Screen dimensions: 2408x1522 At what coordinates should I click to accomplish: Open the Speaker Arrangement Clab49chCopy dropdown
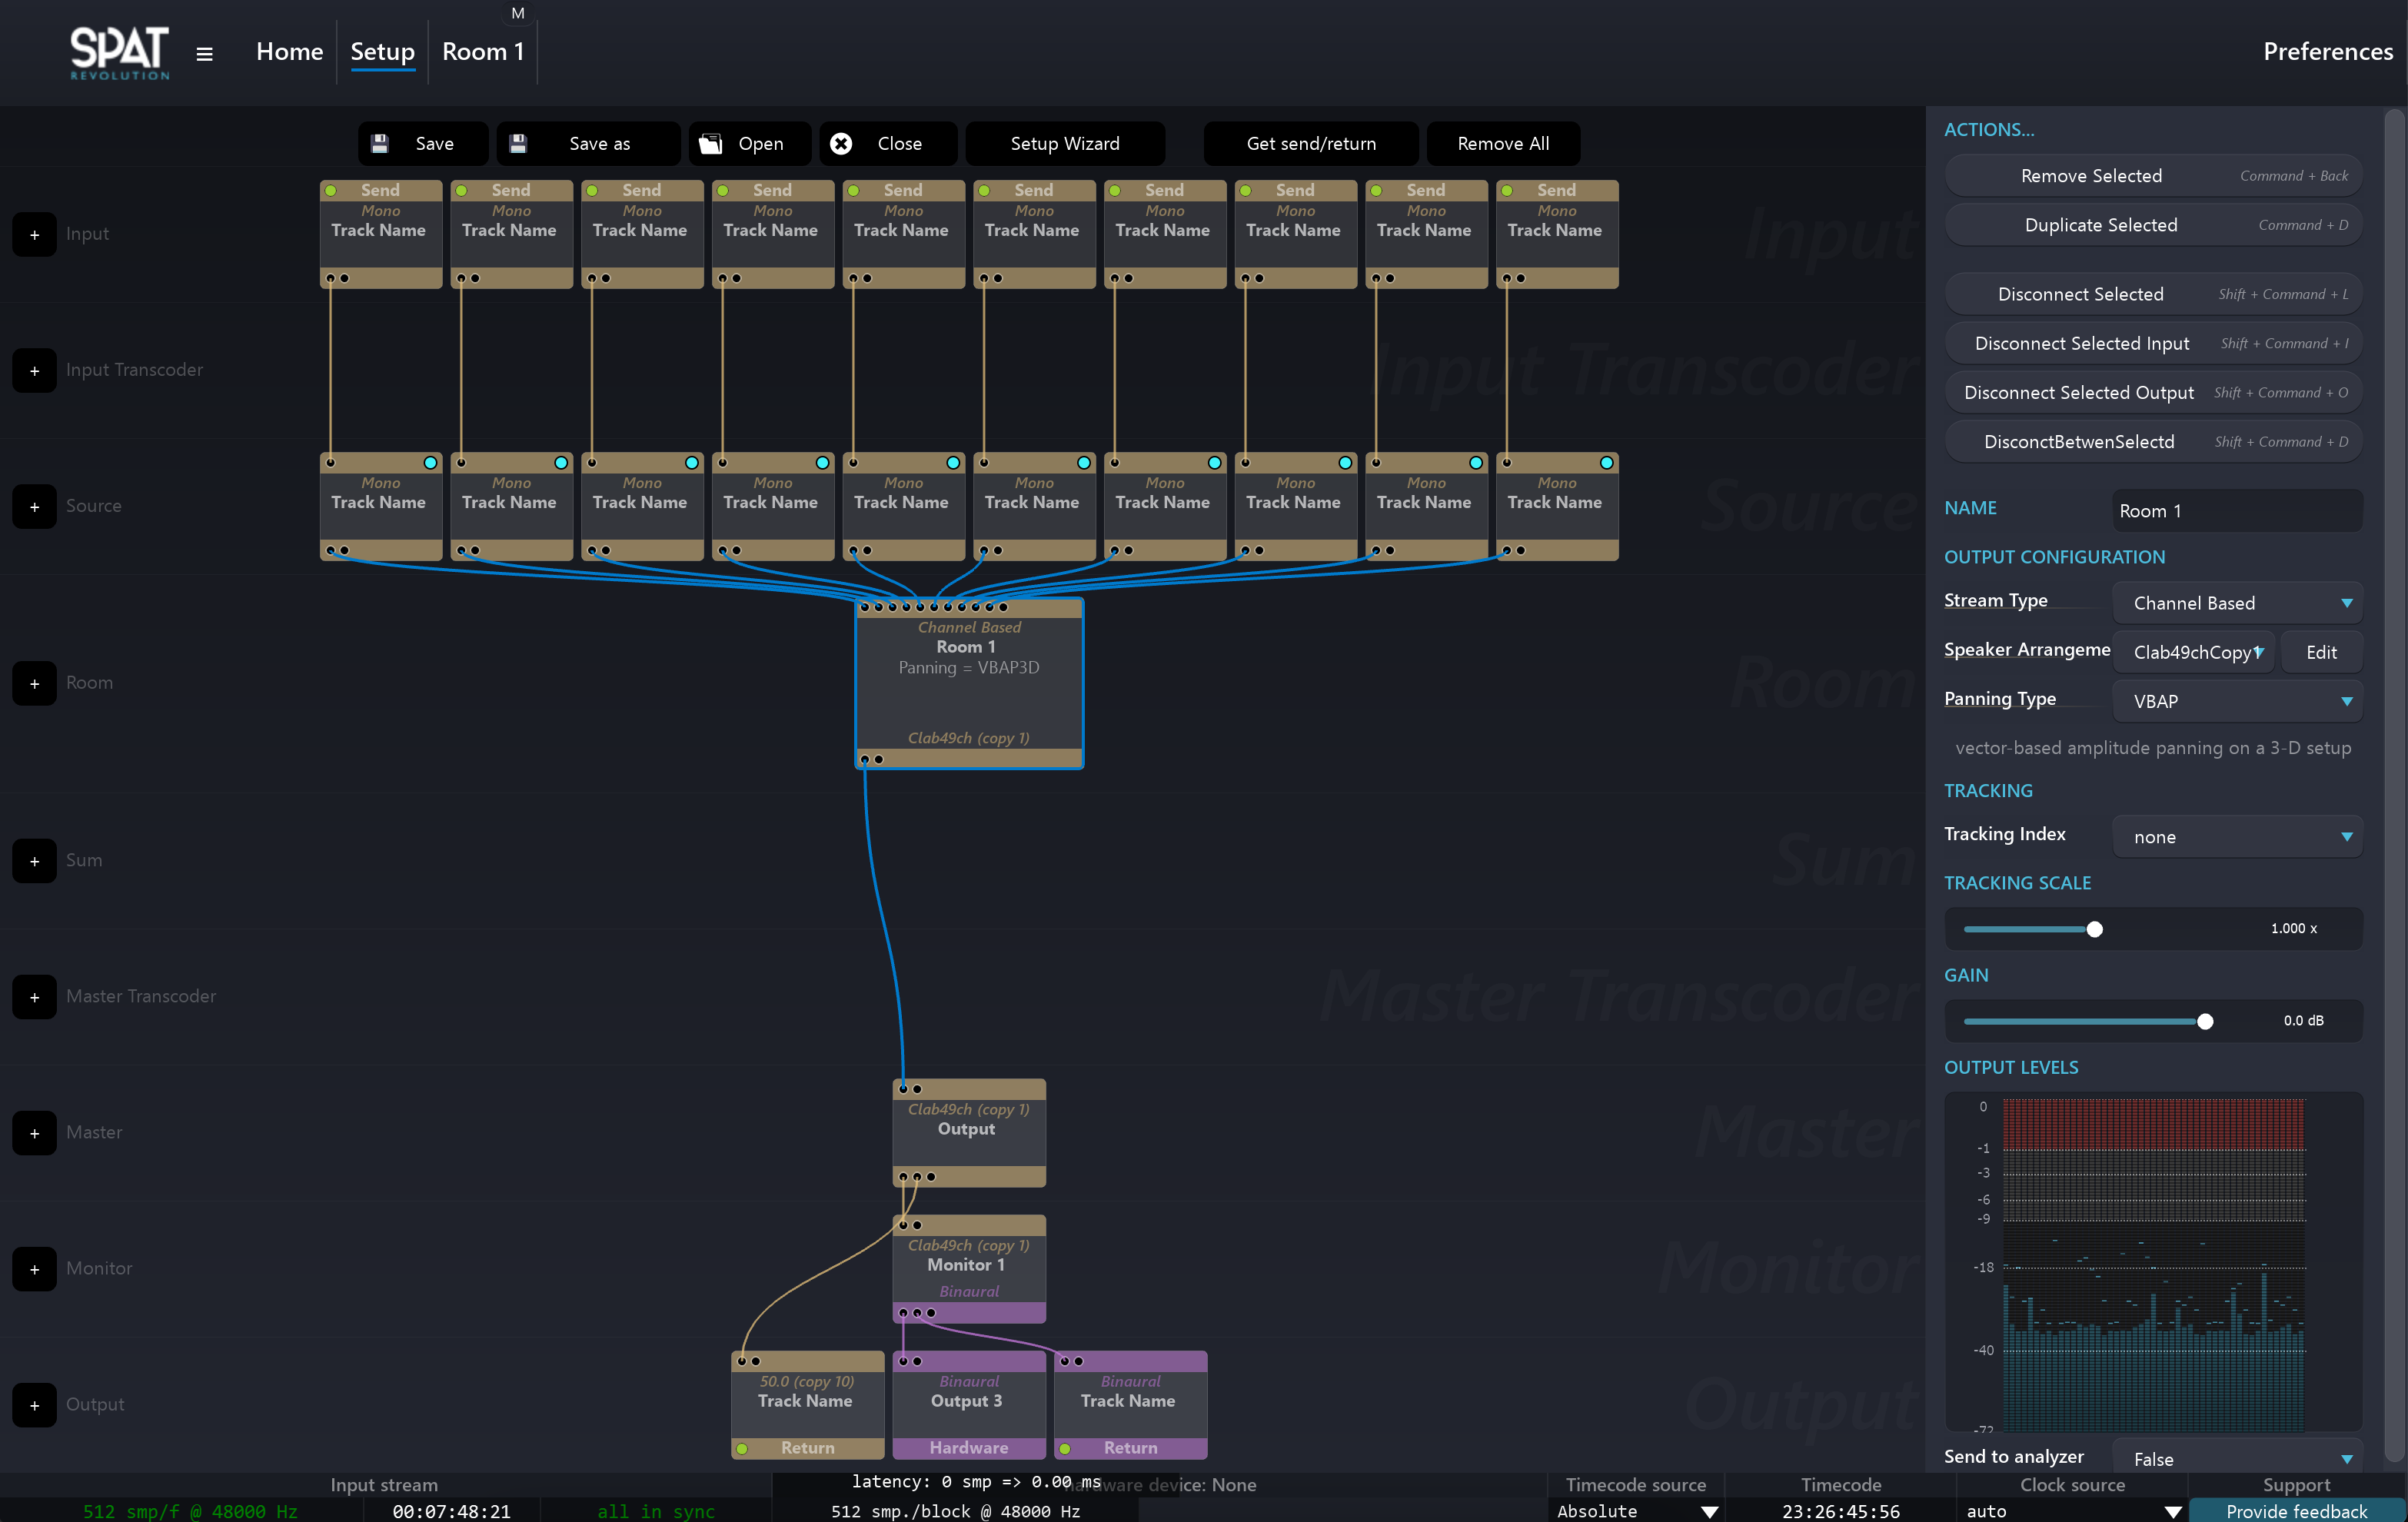(x=2194, y=652)
